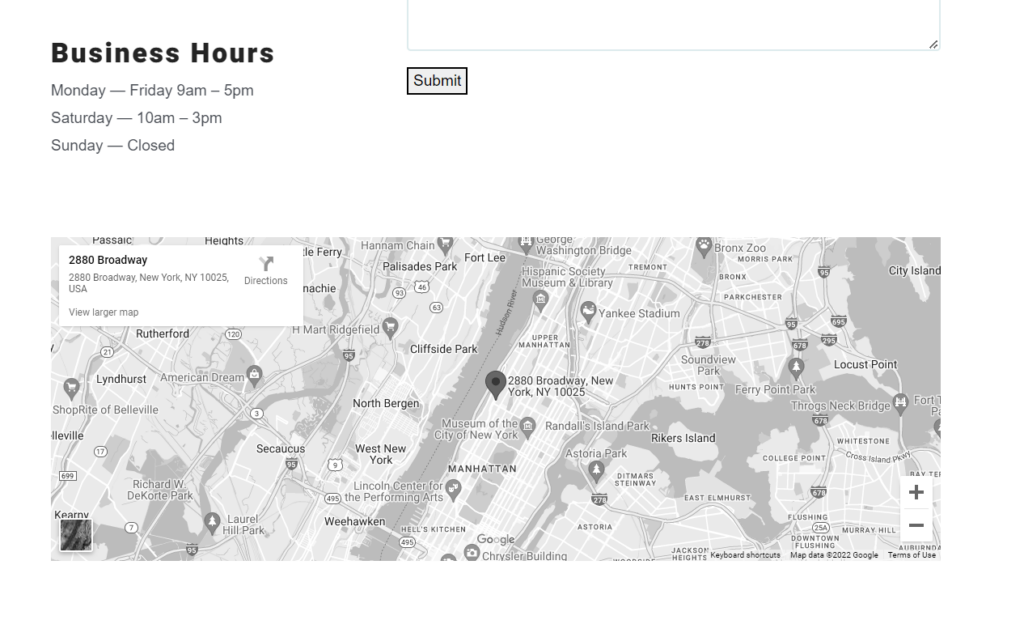This screenshot has width=1024, height=637.
Task: Select the Lincoln Center marker icon
Action: click(454, 488)
